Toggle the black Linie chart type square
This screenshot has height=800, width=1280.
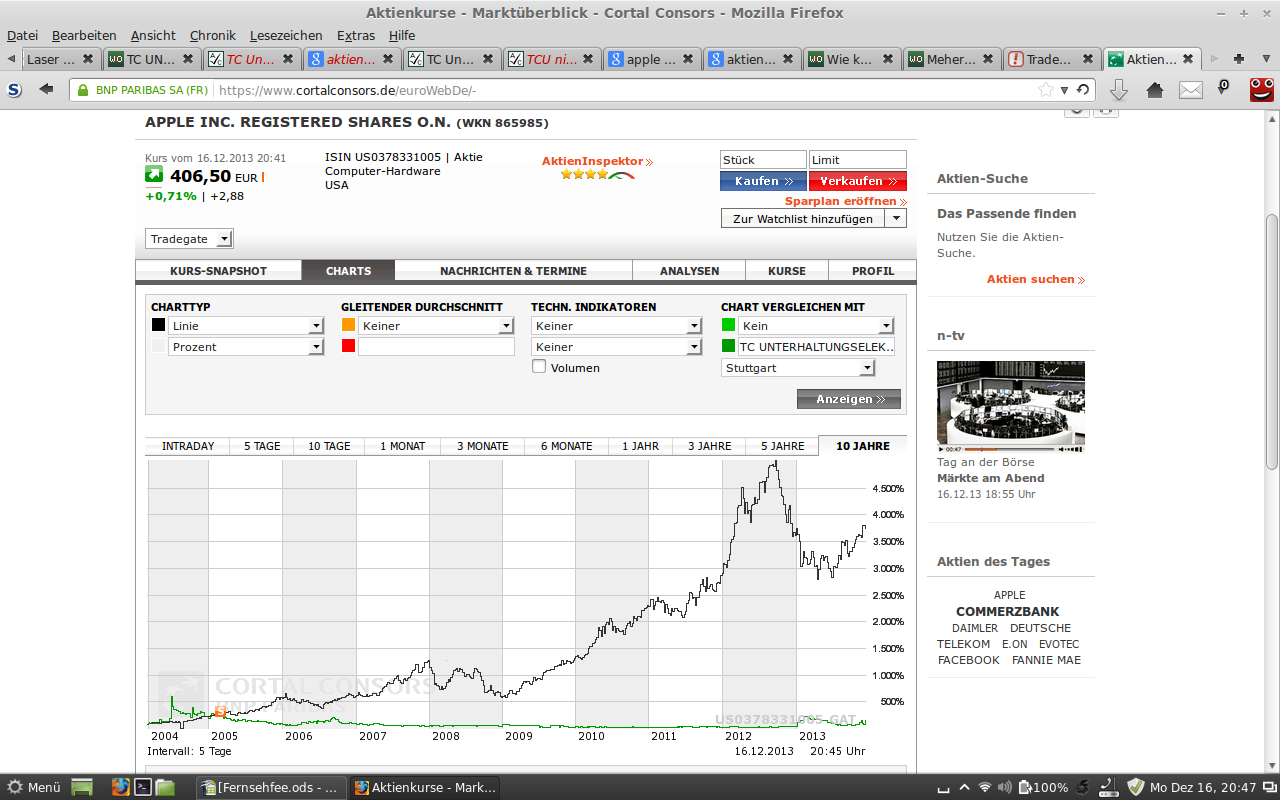pyautogui.click(x=157, y=324)
